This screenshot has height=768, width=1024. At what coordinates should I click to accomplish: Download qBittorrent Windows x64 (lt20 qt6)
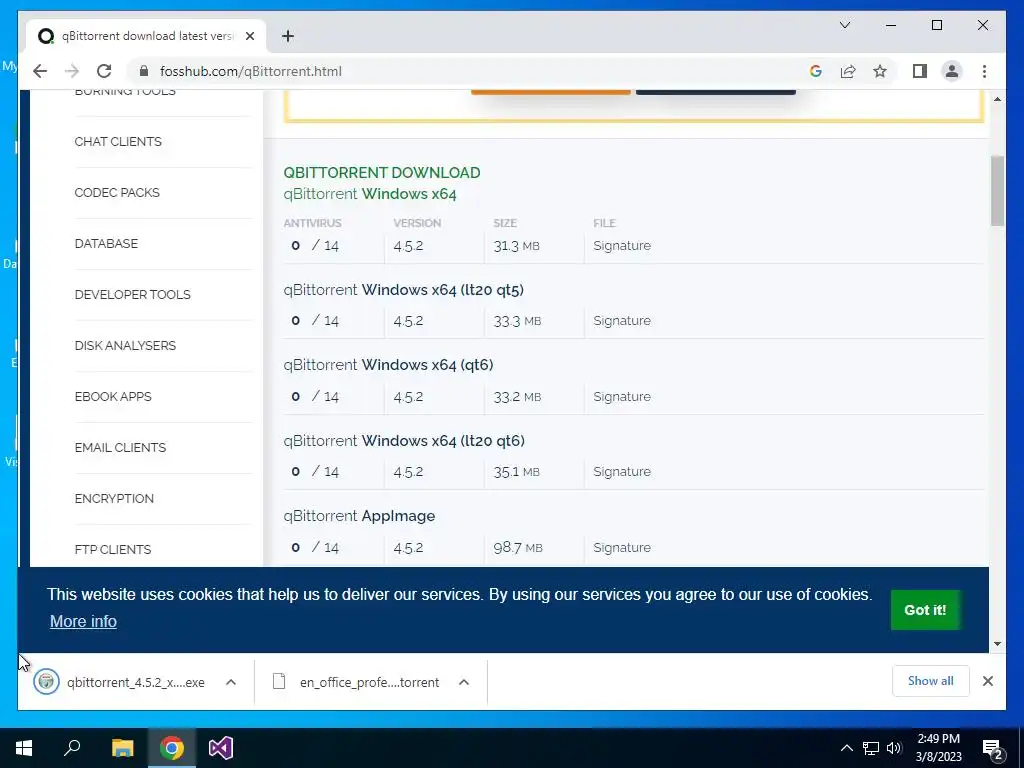404,441
